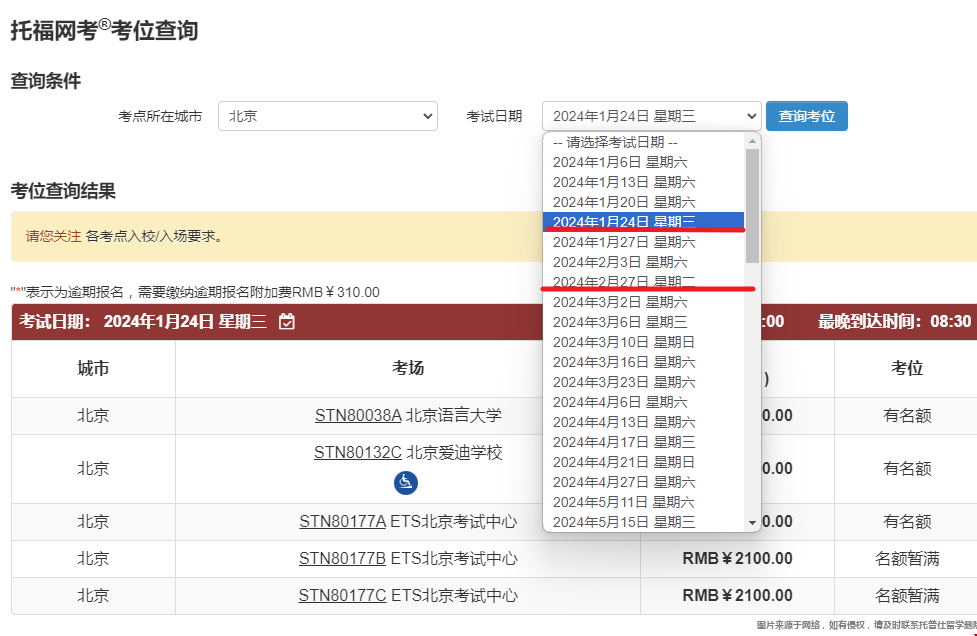Click the exam date dropdown arrow
Viewport: 977px width, 636px height.
click(753, 115)
